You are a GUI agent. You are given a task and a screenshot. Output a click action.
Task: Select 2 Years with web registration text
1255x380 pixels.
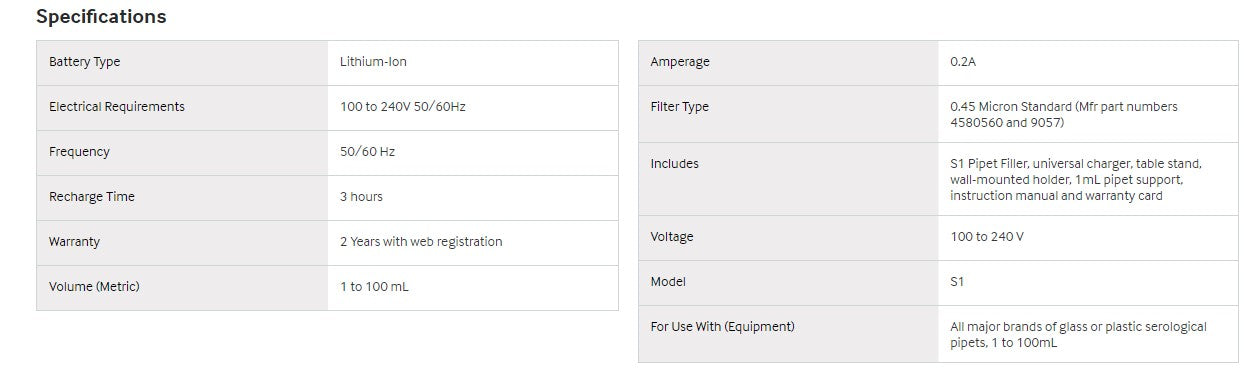click(421, 242)
